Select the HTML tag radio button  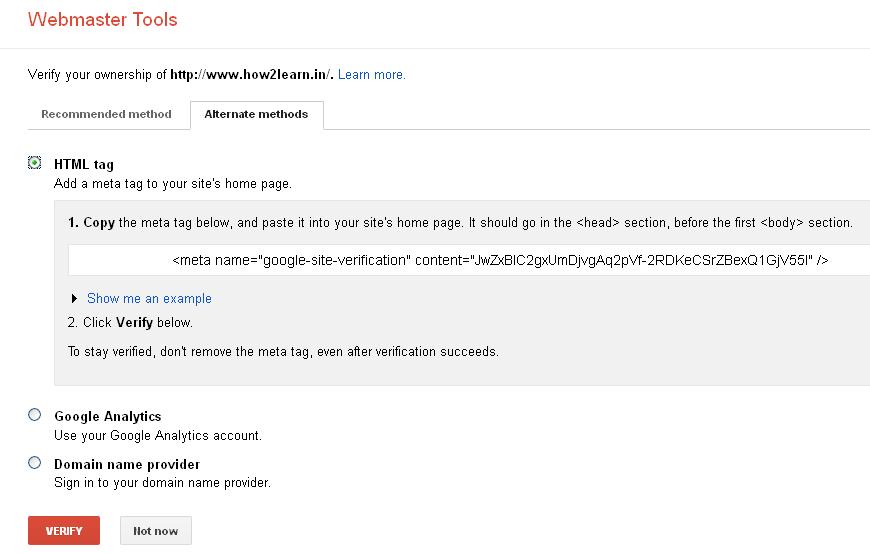[34, 163]
